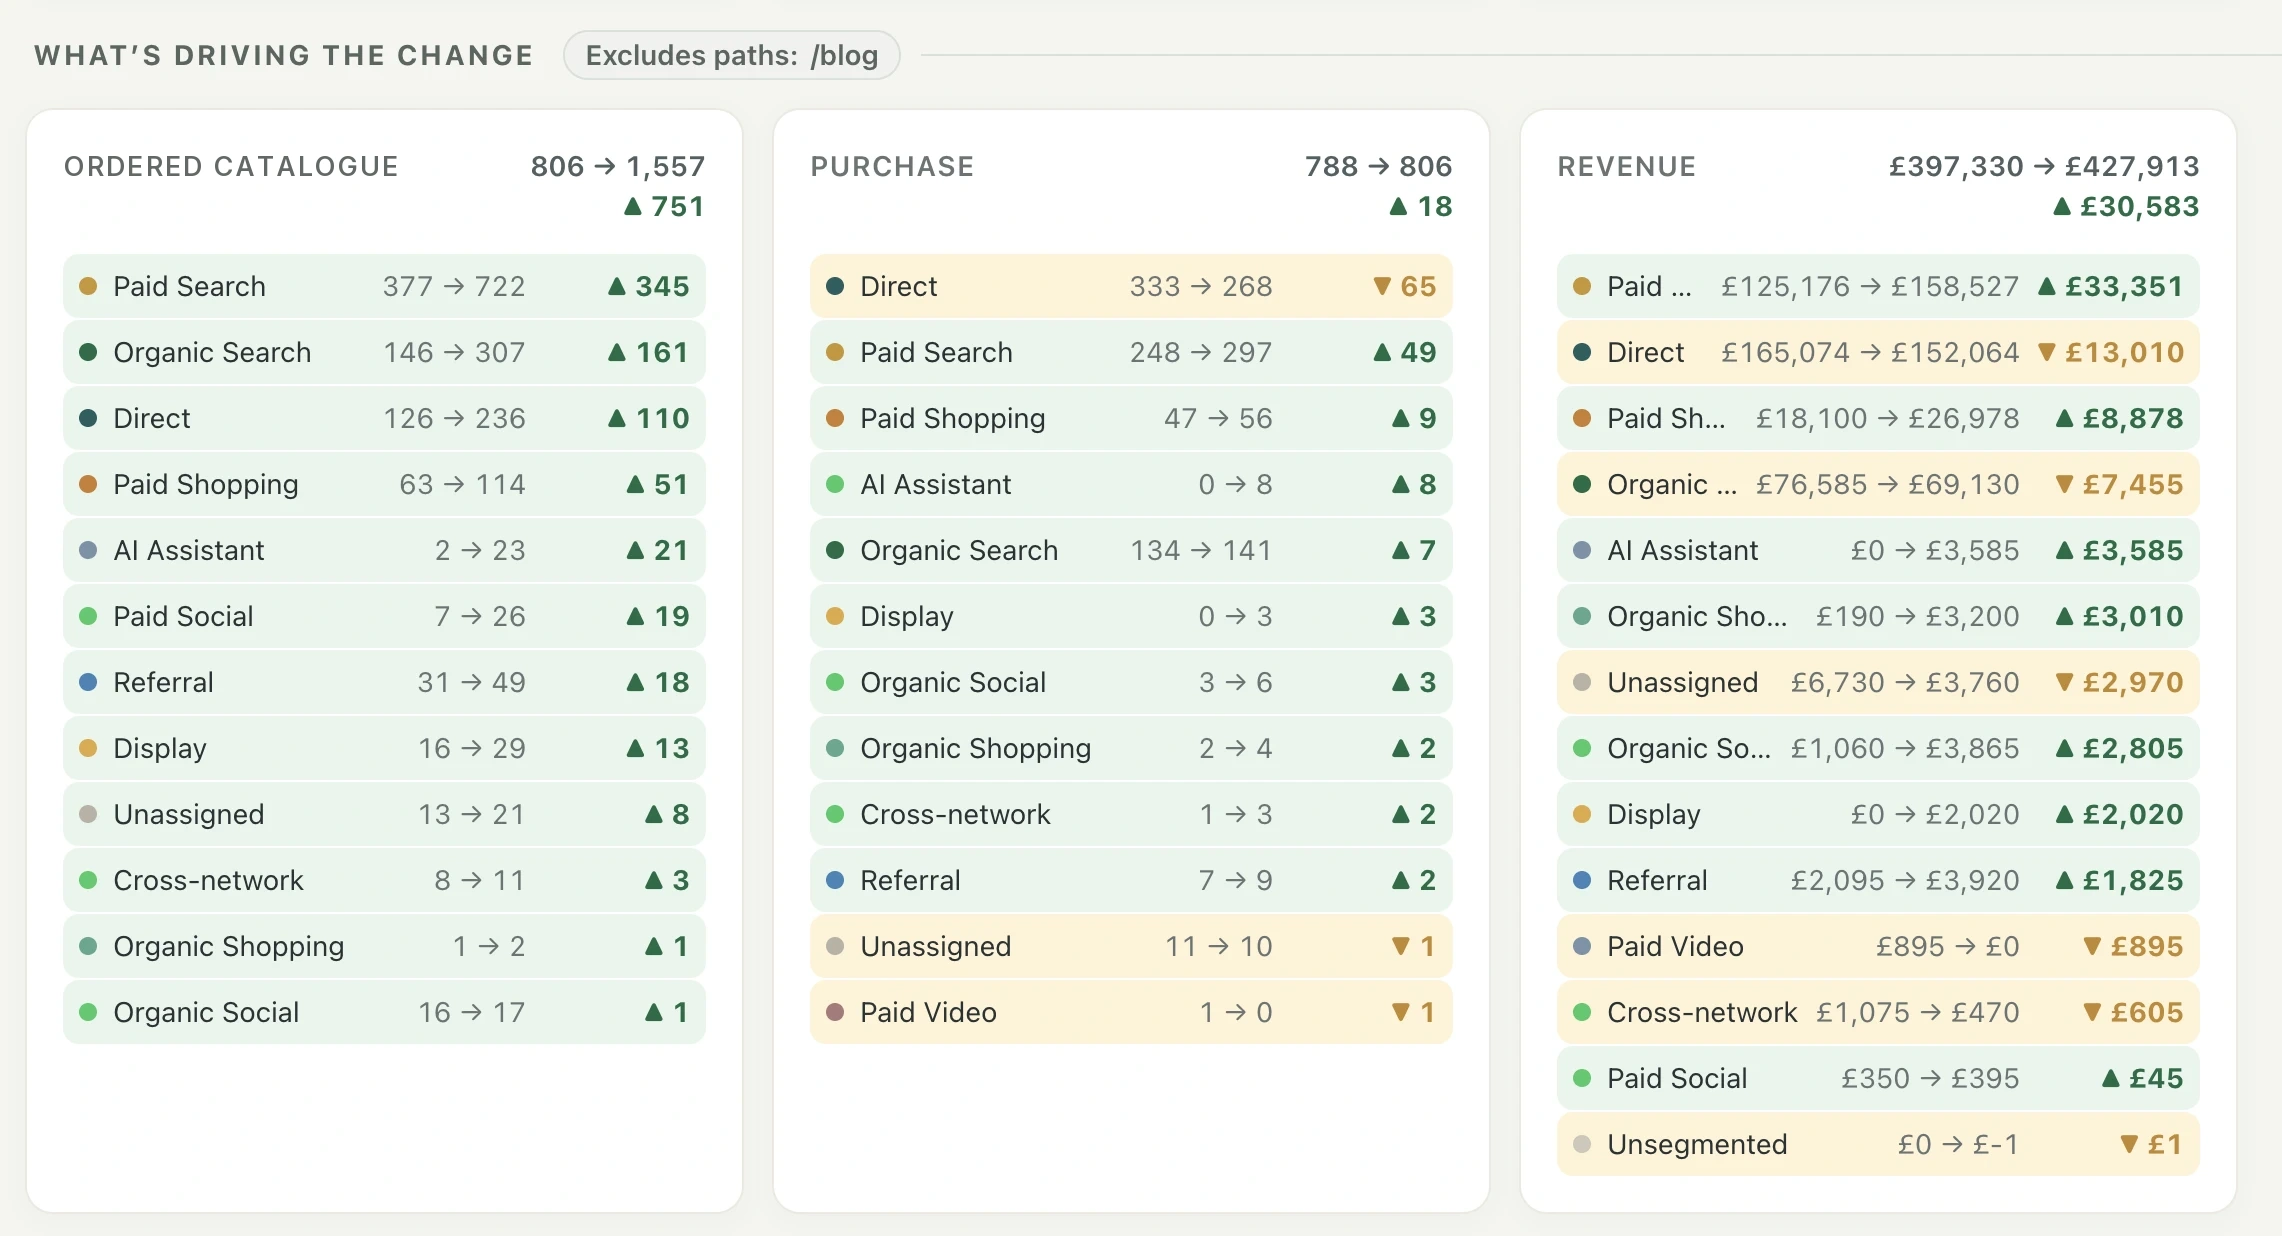Click the 'Excludes paths: /blog' filter pill
The width and height of the screenshot is (2282, 1236).
point(731,55)
